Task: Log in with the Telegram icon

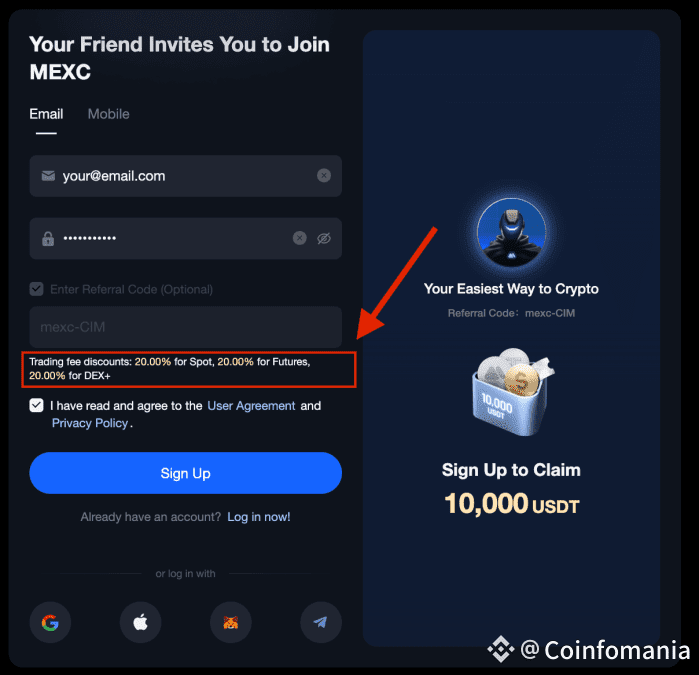Action: pyautogui.click(x=321, y=622)
